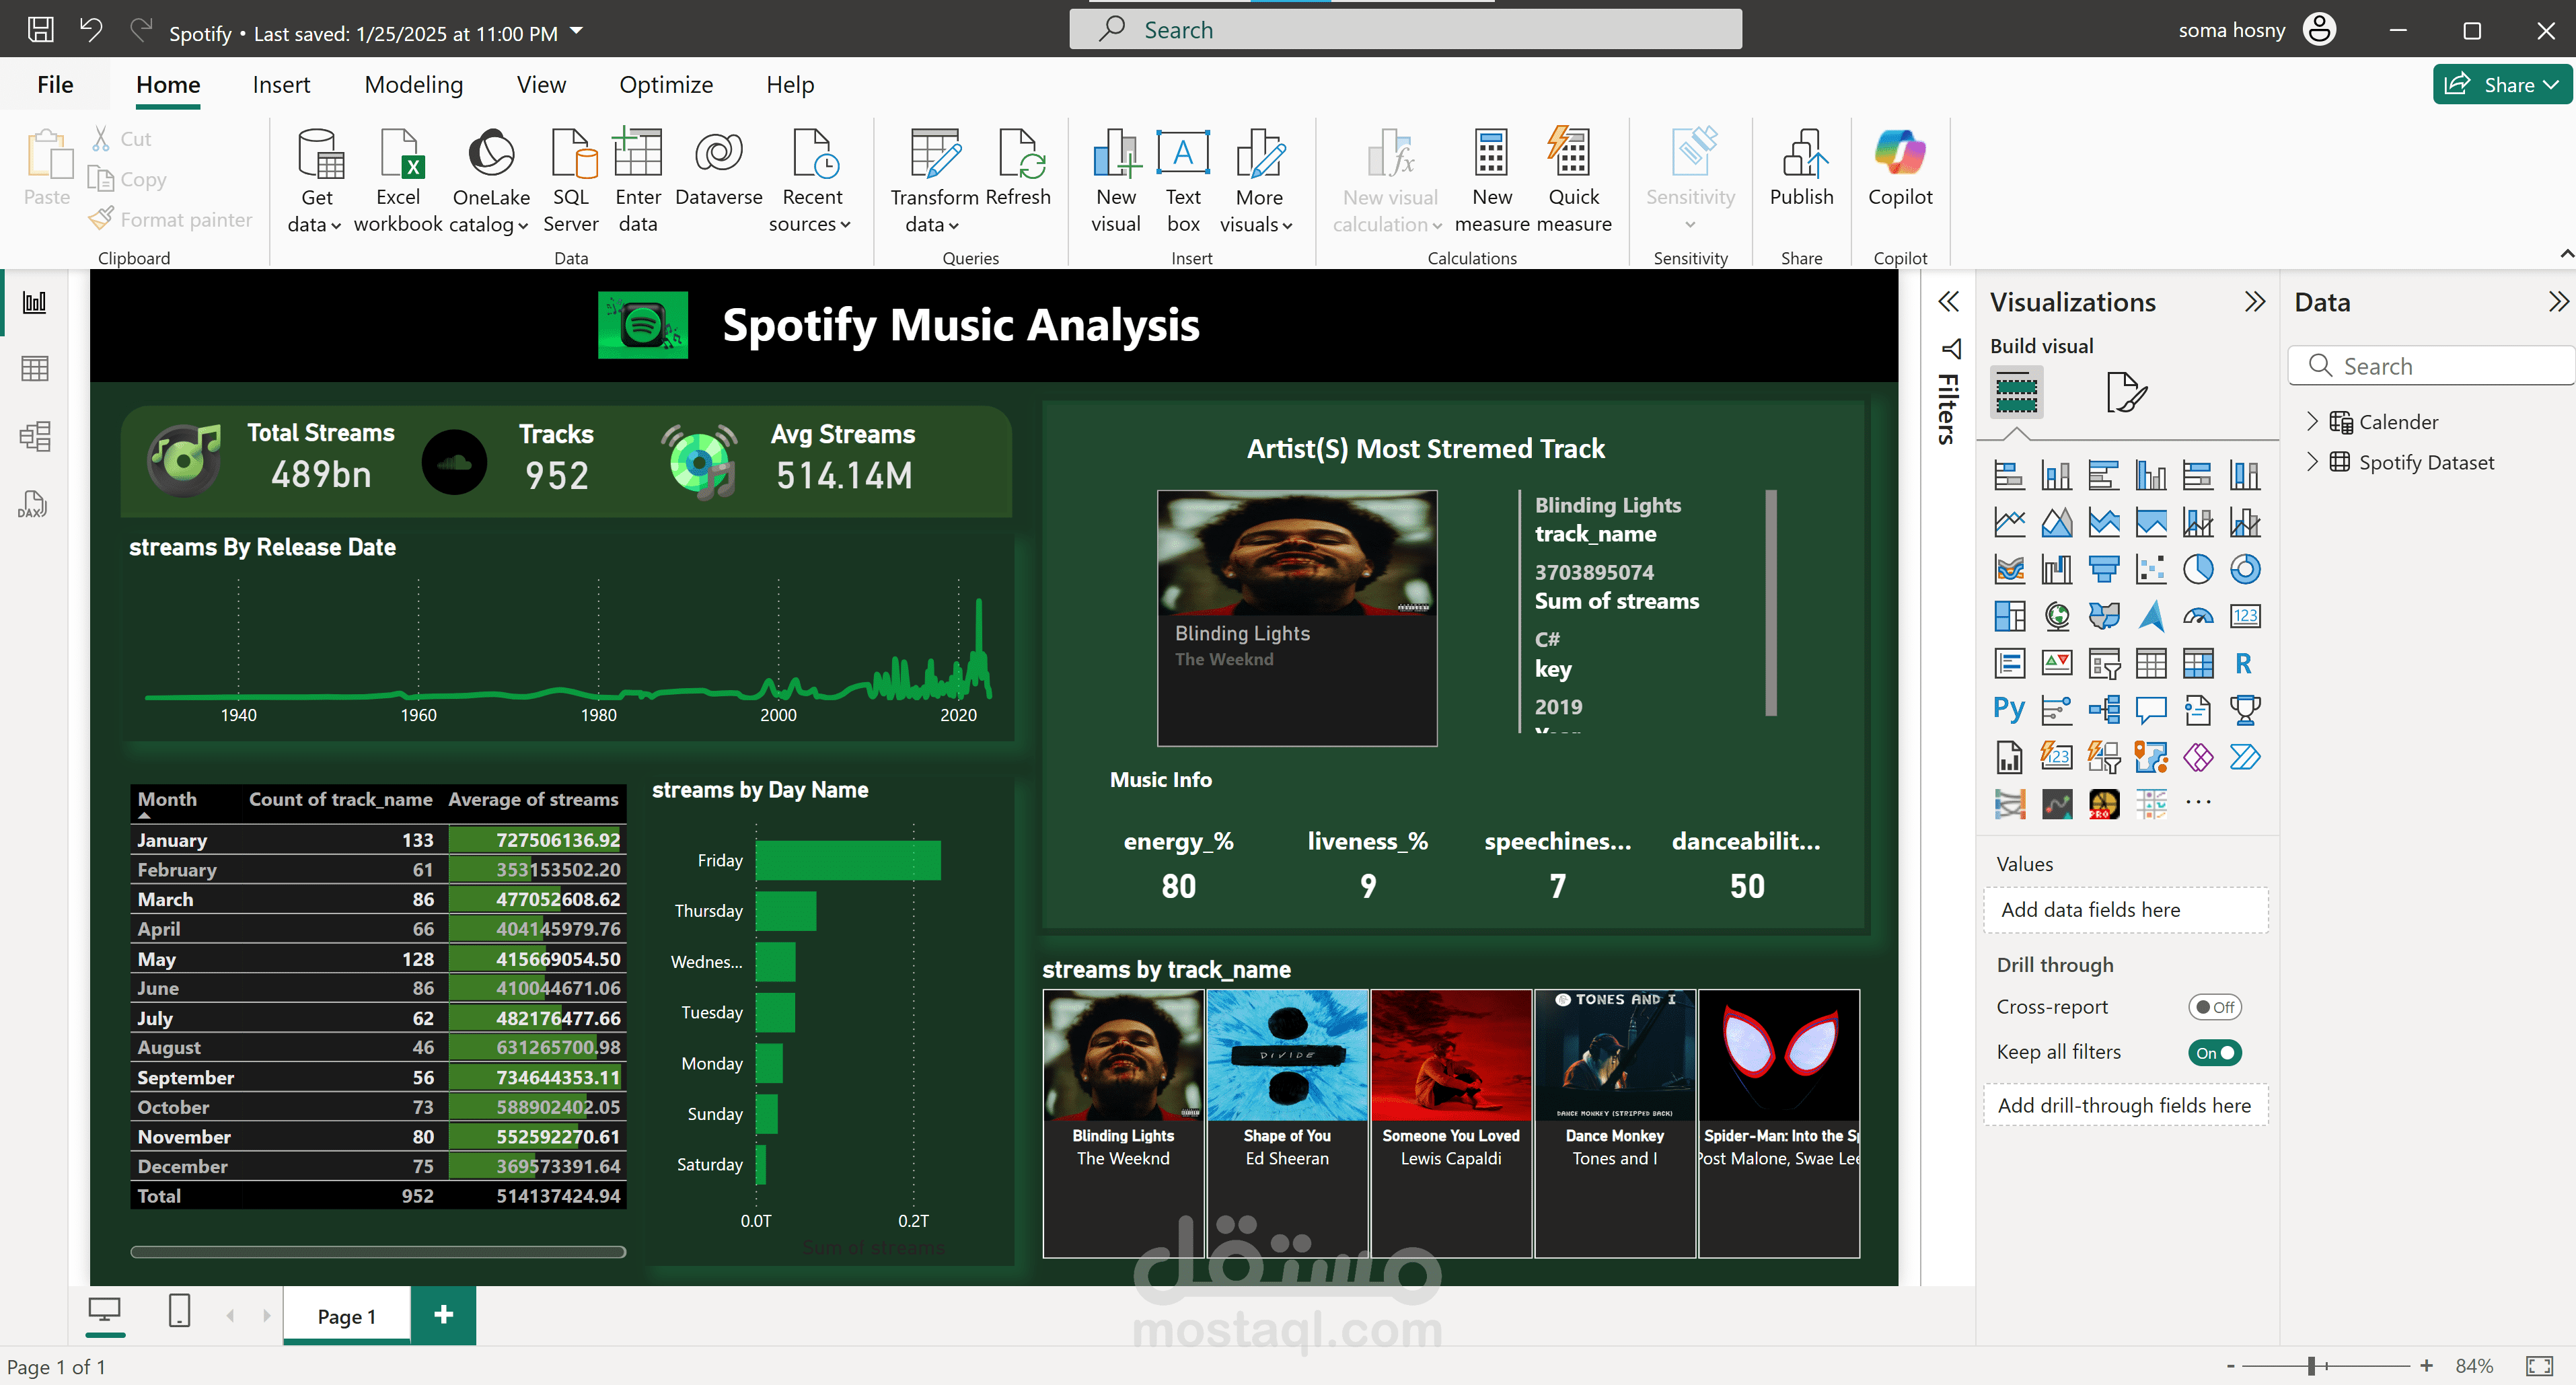
Task: Expand the Calender table fields
Action: 2312,422
